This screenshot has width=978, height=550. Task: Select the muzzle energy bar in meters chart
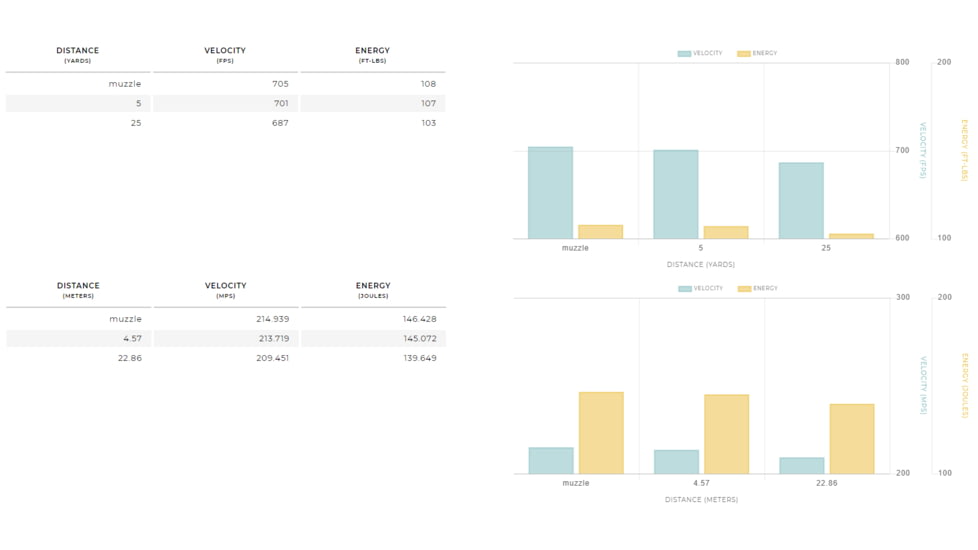[x=601, y=433]
